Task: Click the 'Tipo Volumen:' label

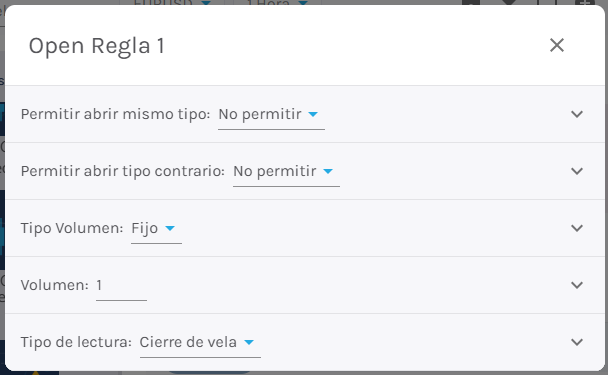Action: click(x=72, y=228)
